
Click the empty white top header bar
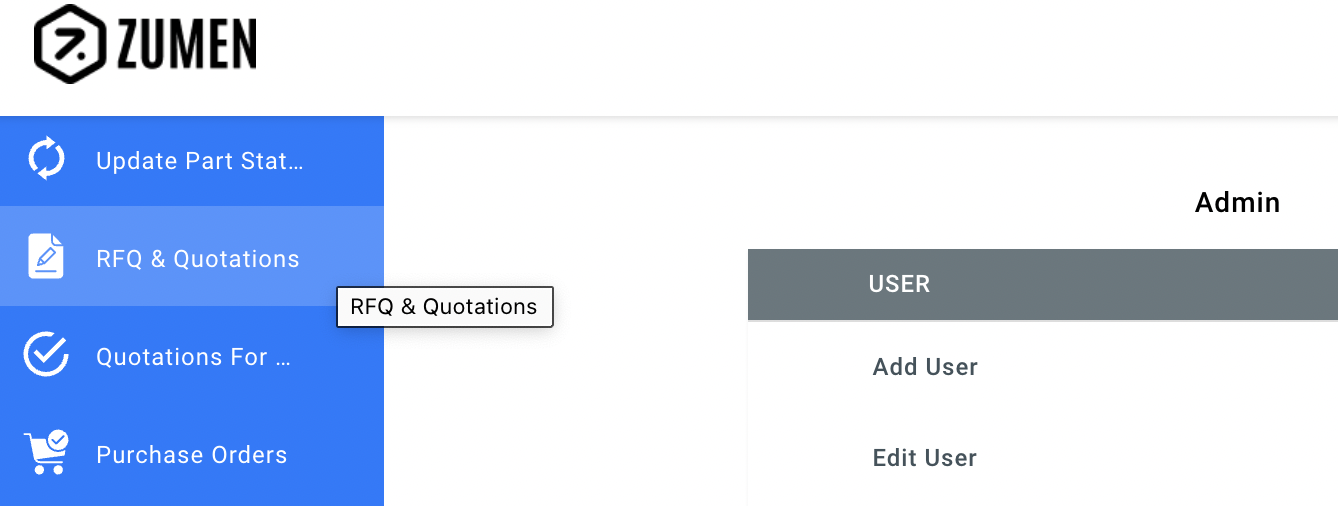point(800,55)
